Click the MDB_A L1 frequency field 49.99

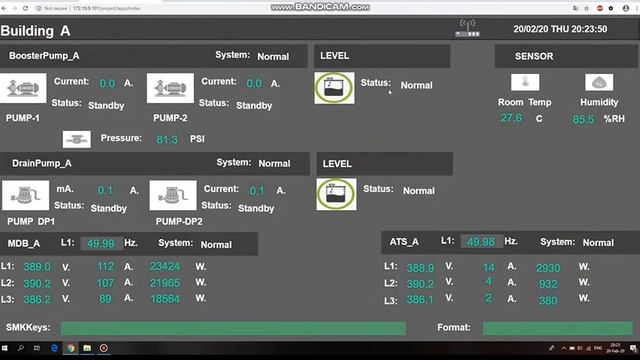101,244
